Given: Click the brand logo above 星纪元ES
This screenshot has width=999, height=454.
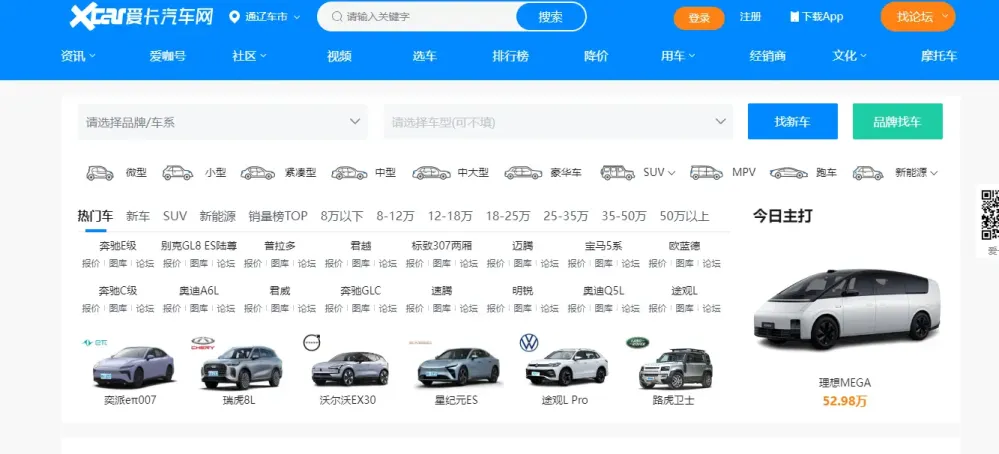Looking at the screenshot, I should coord(420,342).
